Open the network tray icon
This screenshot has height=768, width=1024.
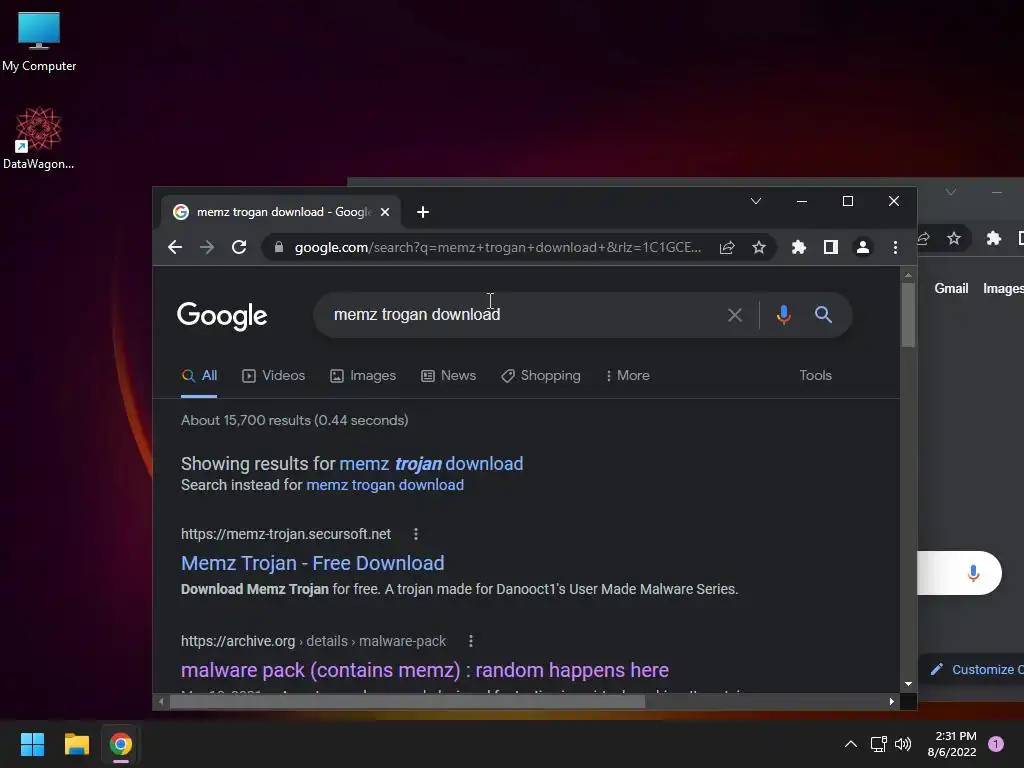pos(878,744)
